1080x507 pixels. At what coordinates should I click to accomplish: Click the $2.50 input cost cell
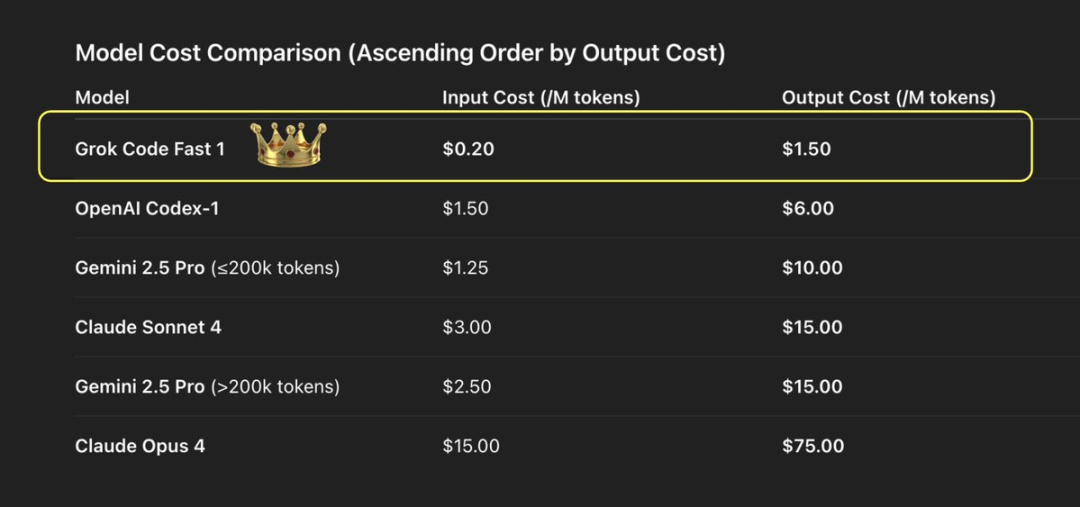[x=467, y=387]
